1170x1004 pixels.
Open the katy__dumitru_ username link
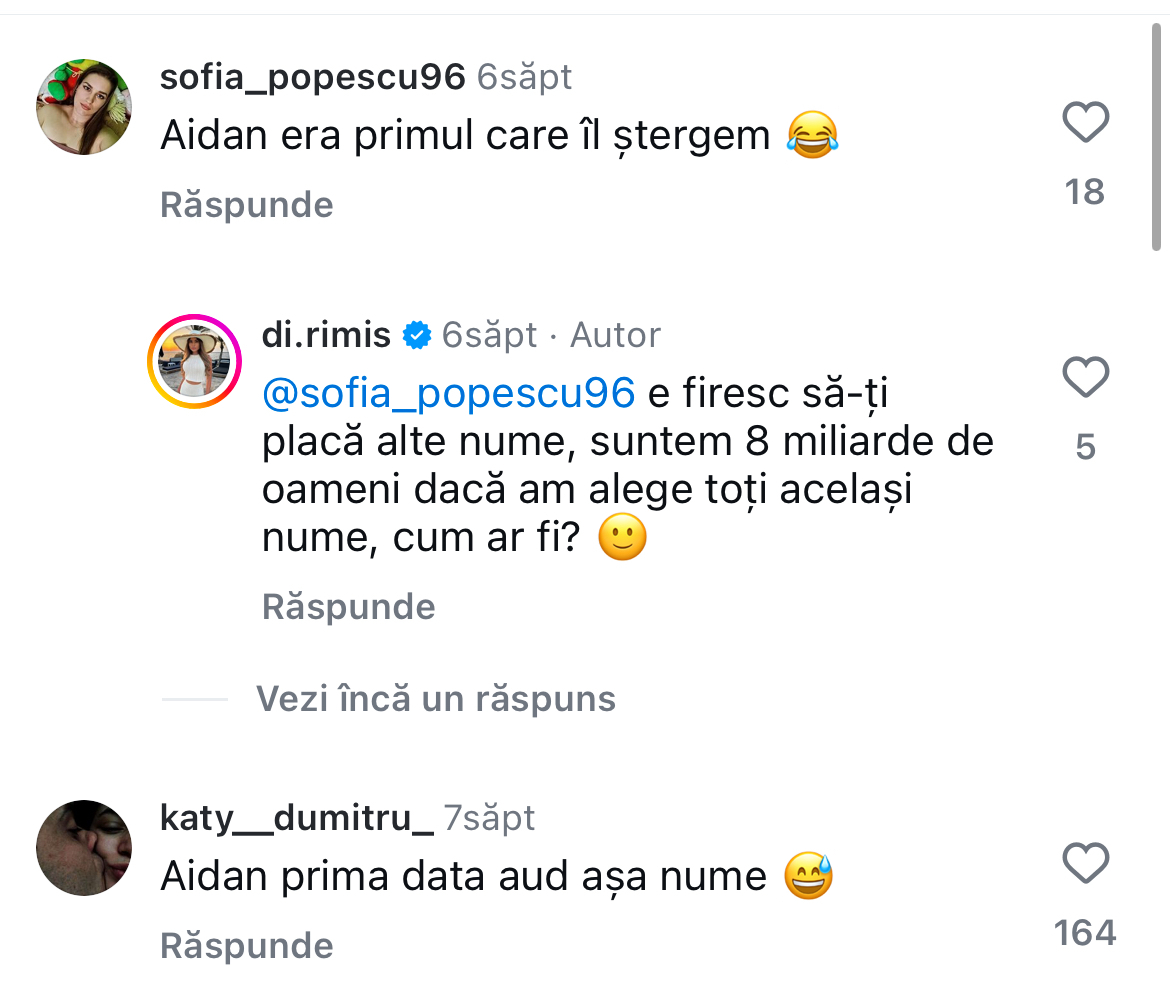point(297,818)
